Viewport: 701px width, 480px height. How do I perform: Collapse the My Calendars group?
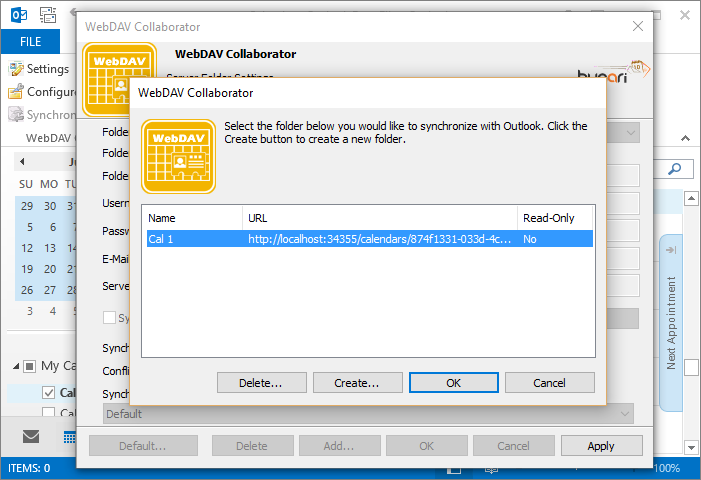[16, 366]
